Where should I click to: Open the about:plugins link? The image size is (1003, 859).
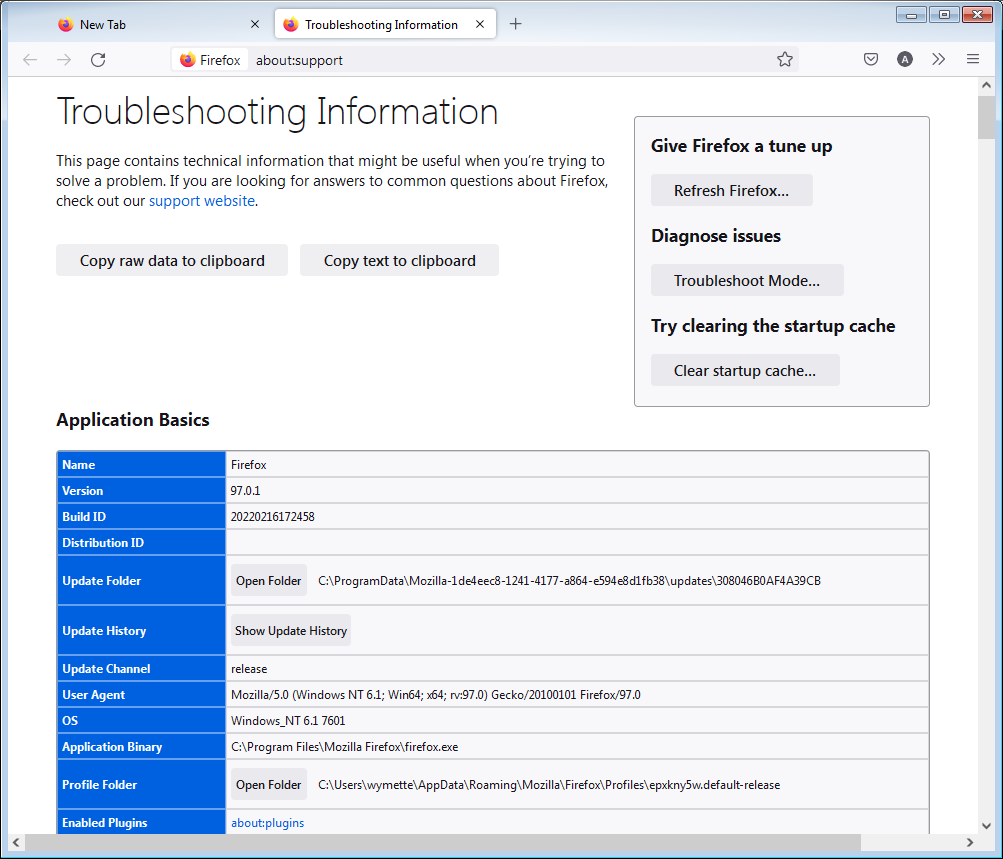click(x=267, y=823)
